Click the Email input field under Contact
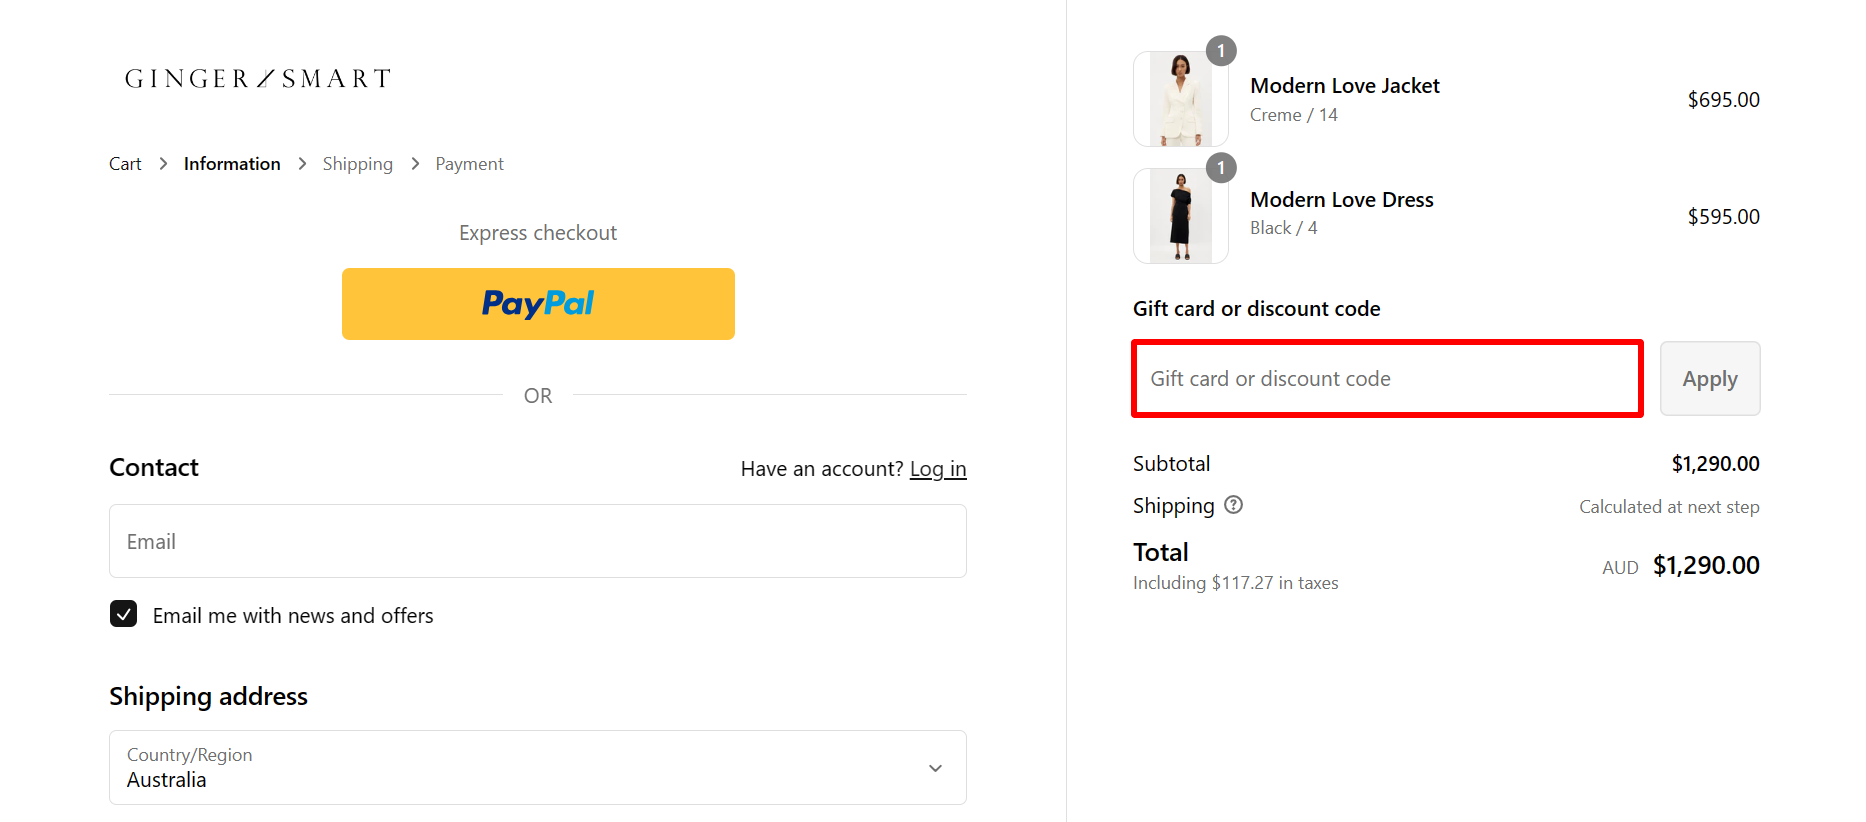The height and width of the screenshot is (822, 1866). pos(537,541)
